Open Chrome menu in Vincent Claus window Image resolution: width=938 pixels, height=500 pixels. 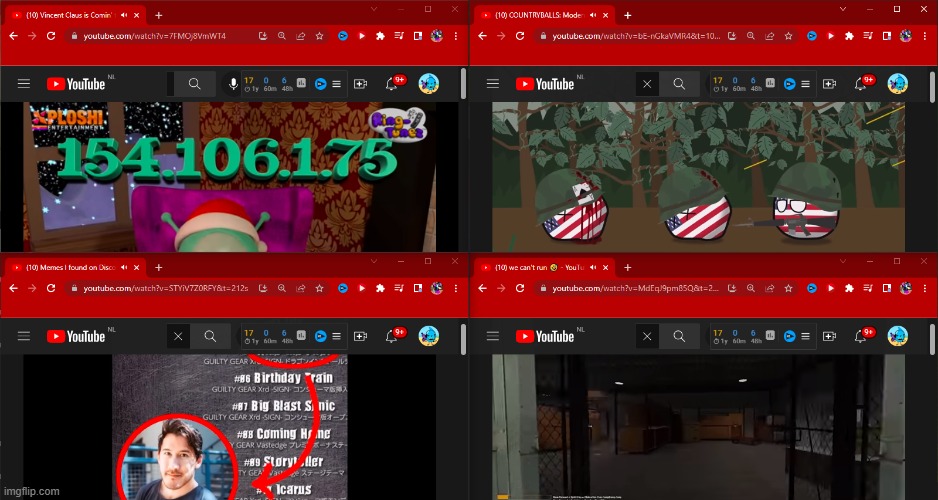(x=456, y=36)
